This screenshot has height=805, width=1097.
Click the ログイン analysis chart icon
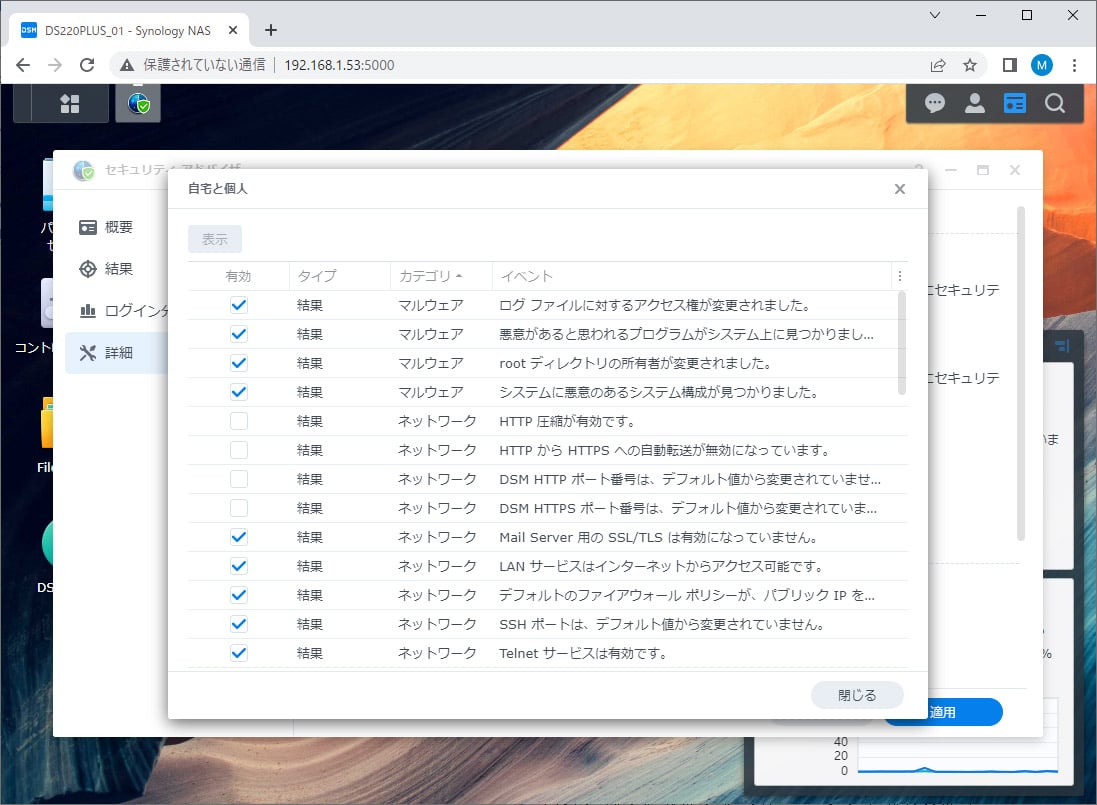tap(87, 311)
